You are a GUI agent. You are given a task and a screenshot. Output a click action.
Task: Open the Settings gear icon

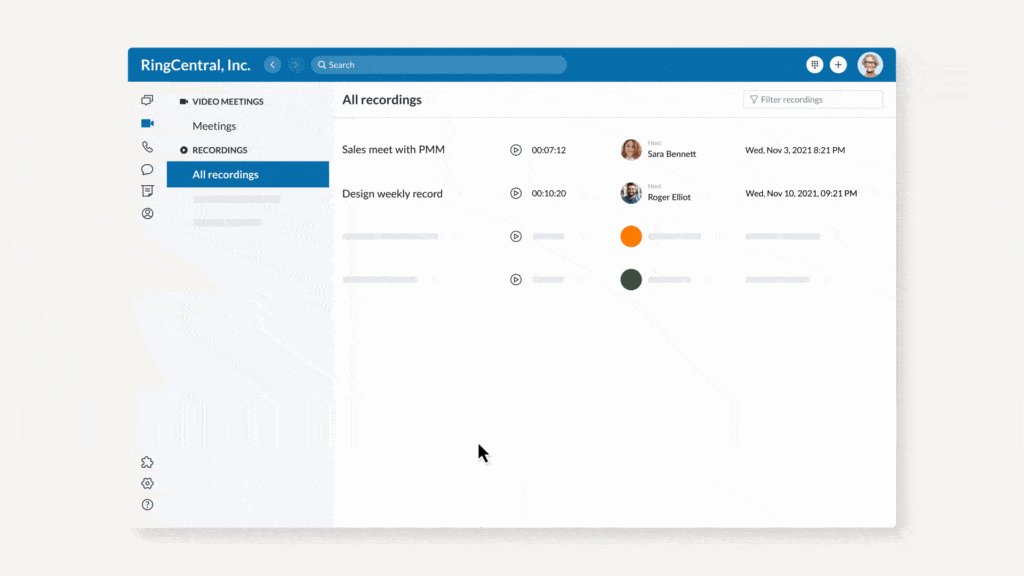(147, 483)
